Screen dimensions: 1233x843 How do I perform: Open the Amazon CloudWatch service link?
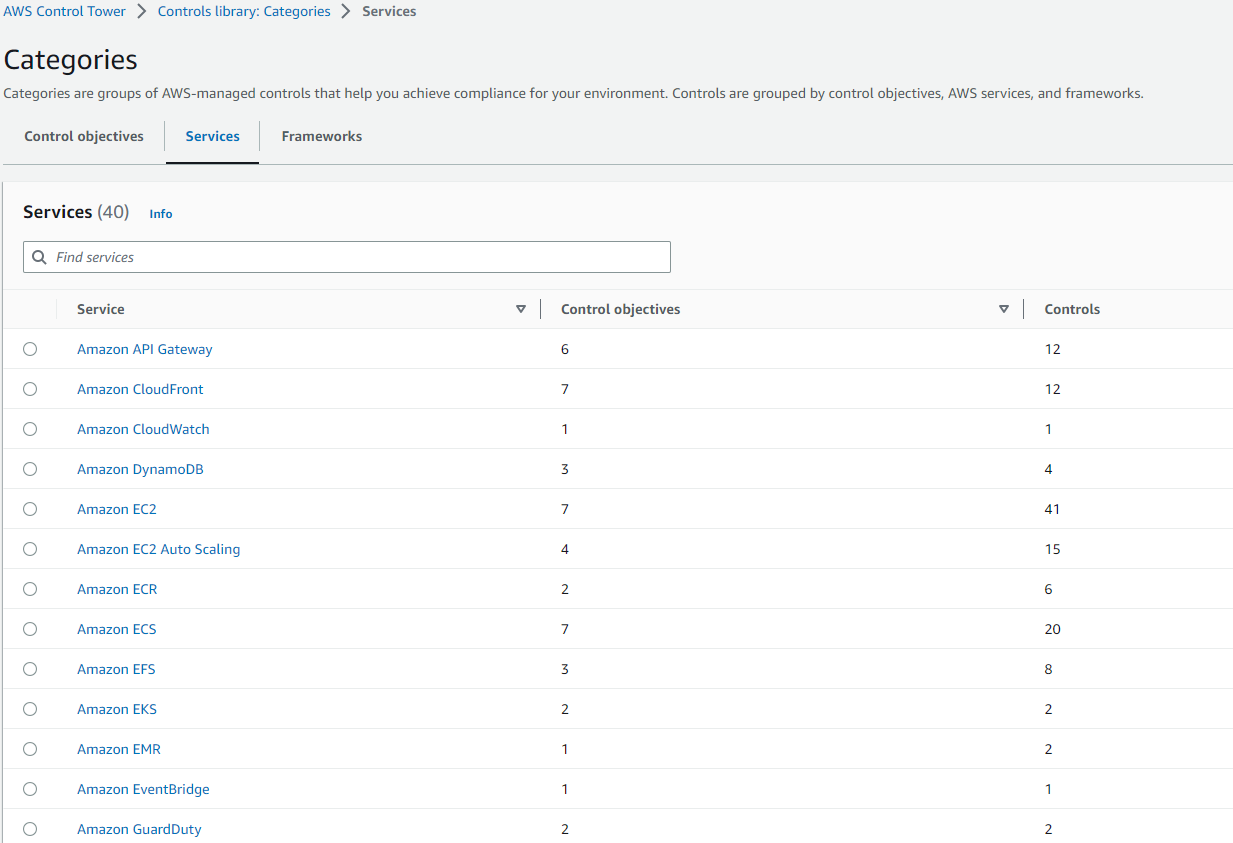(143, 429)
